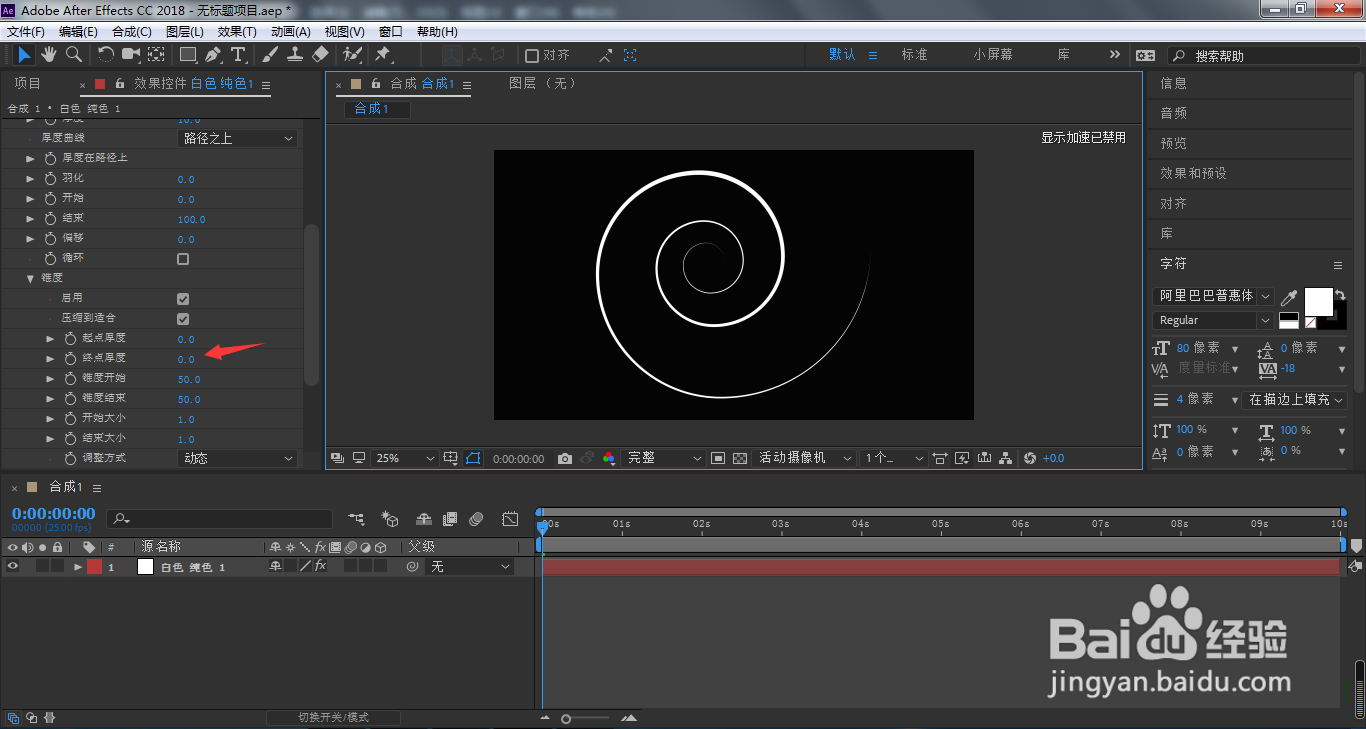Viewport: 1366px width, 729px height.
Task: Toggle the 循环 checkbox
Action: coord(183,259)
